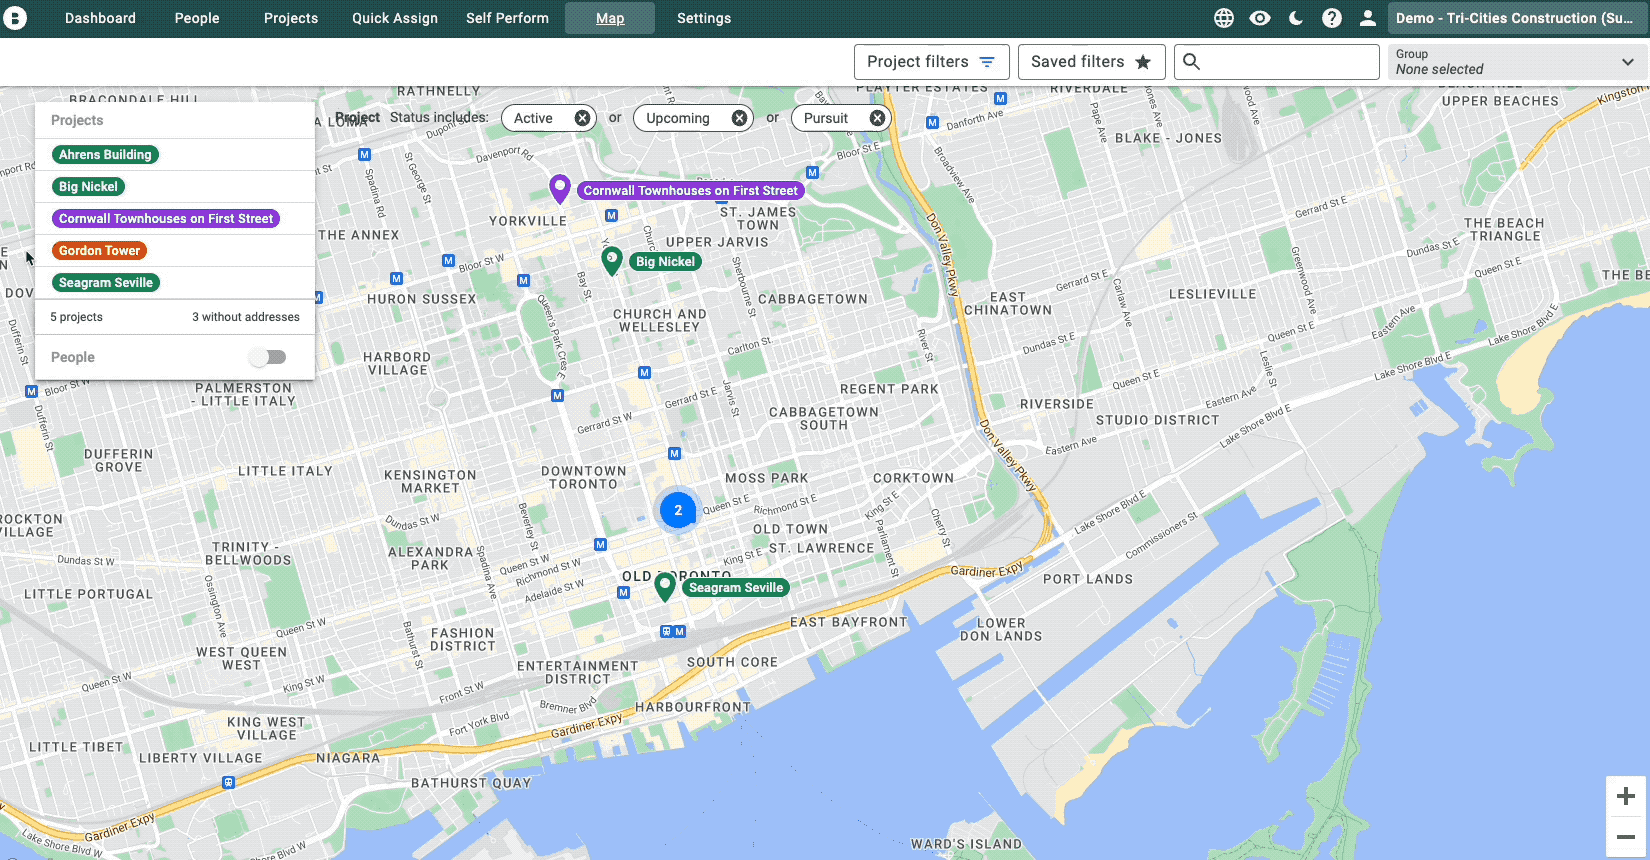Click the '5 projects' count text
This screenshot has height=860, width=1650.
coord(76,317)
